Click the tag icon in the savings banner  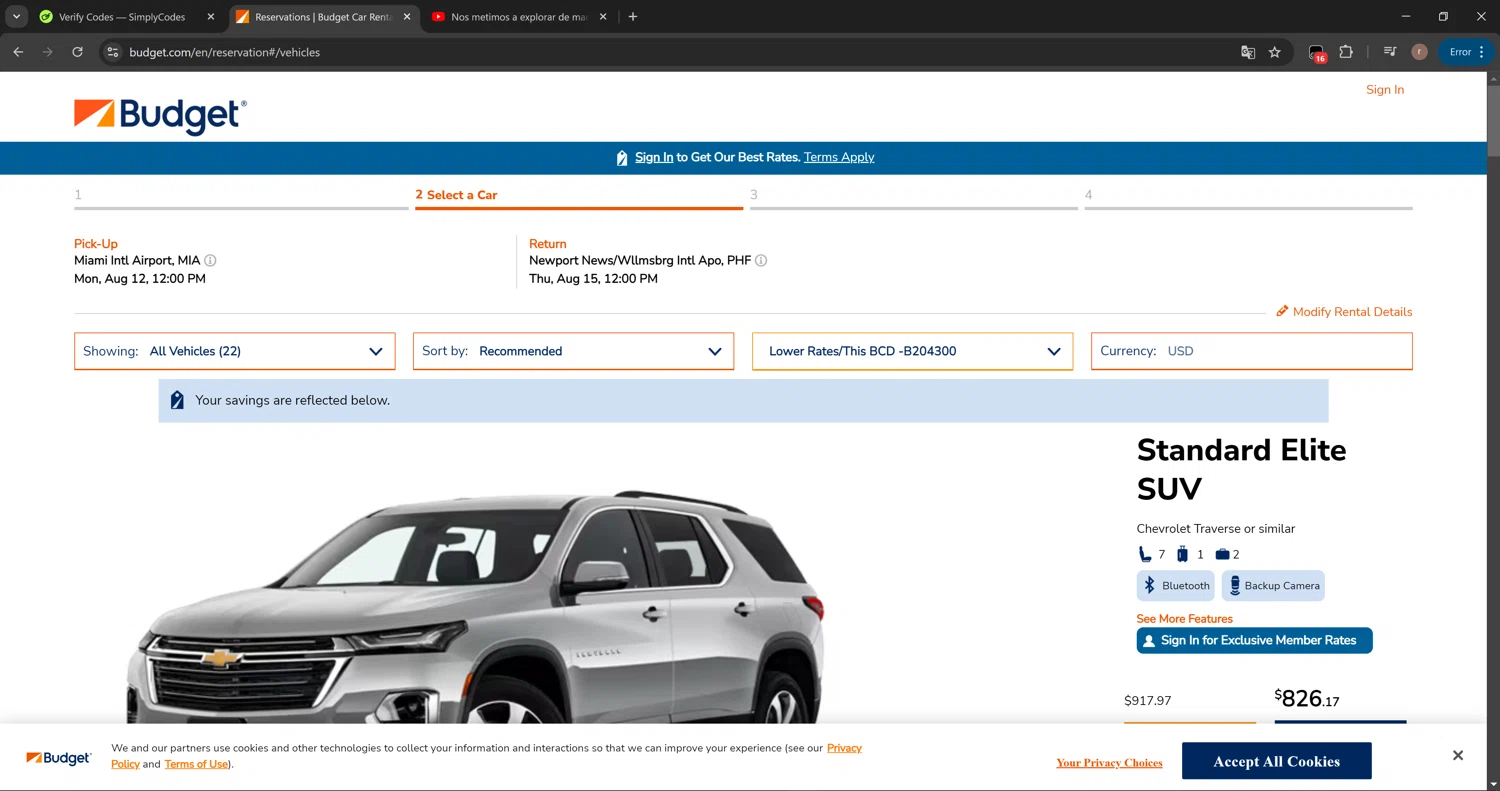pyautogui.click(x=177, y=400)
